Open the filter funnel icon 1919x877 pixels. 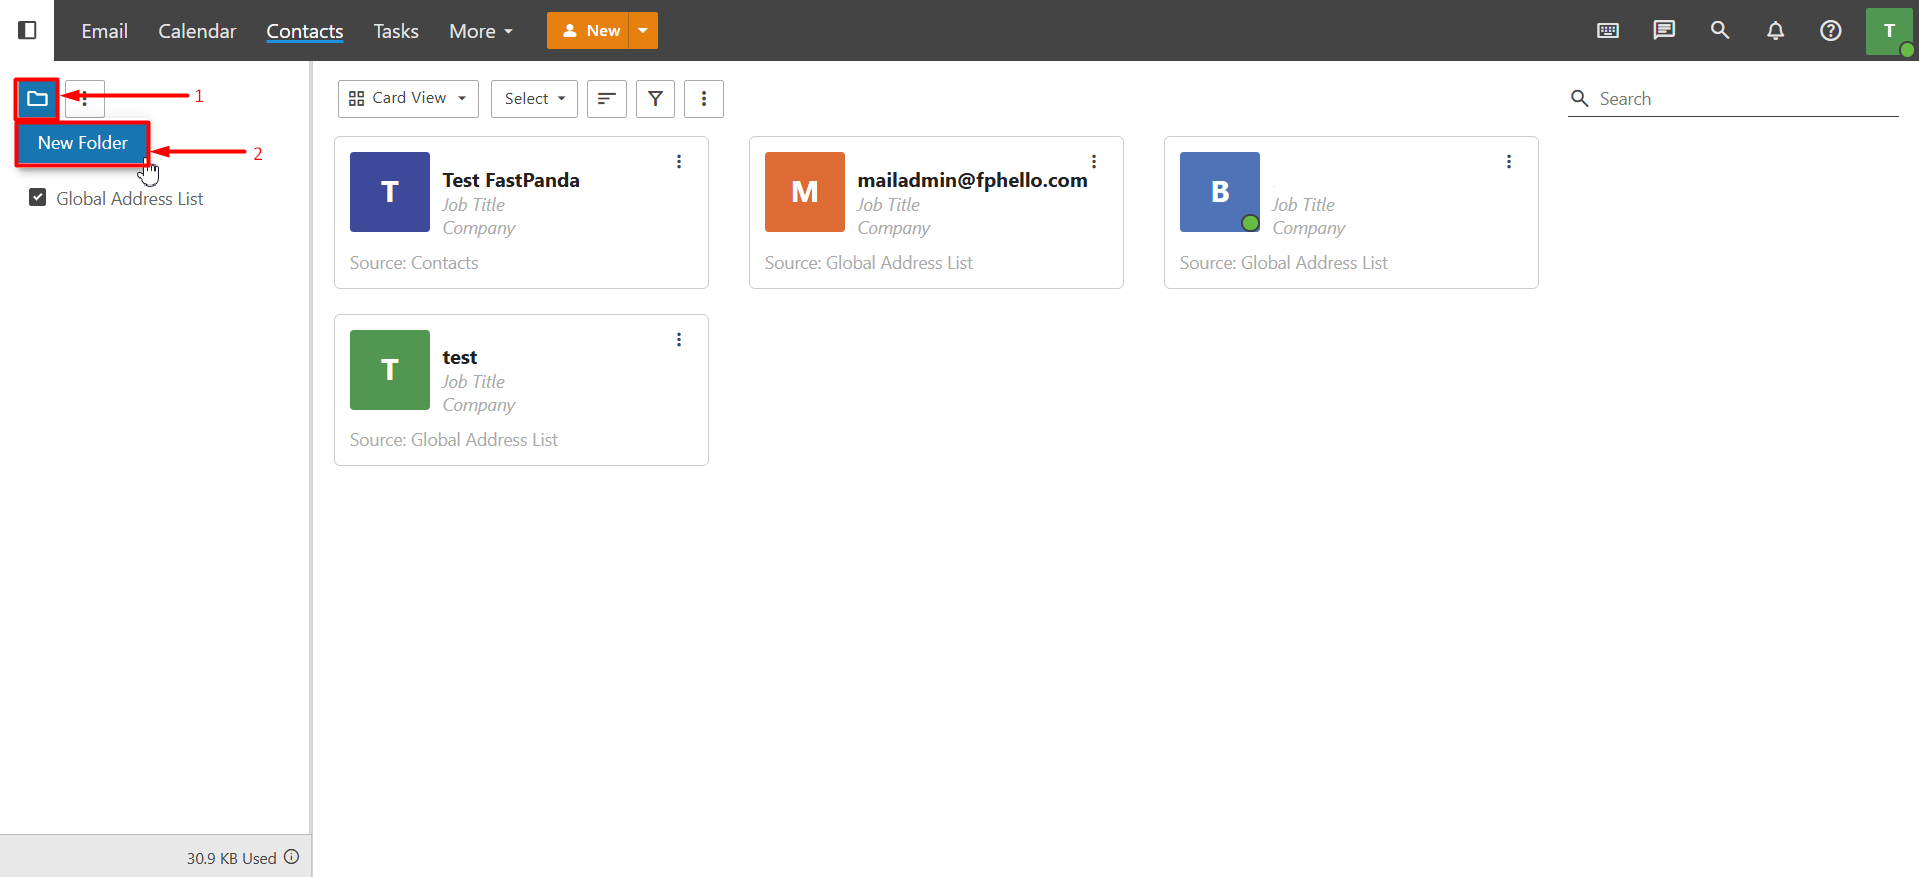coord(655,98)
